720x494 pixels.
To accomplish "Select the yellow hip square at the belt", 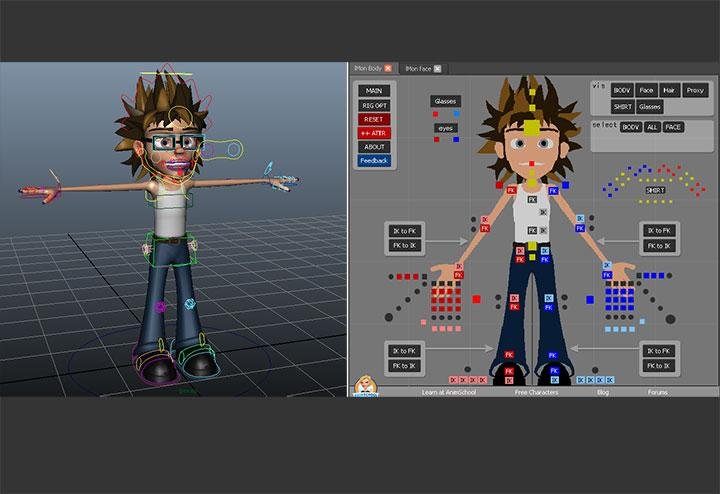I will click(x=532, y=246).
